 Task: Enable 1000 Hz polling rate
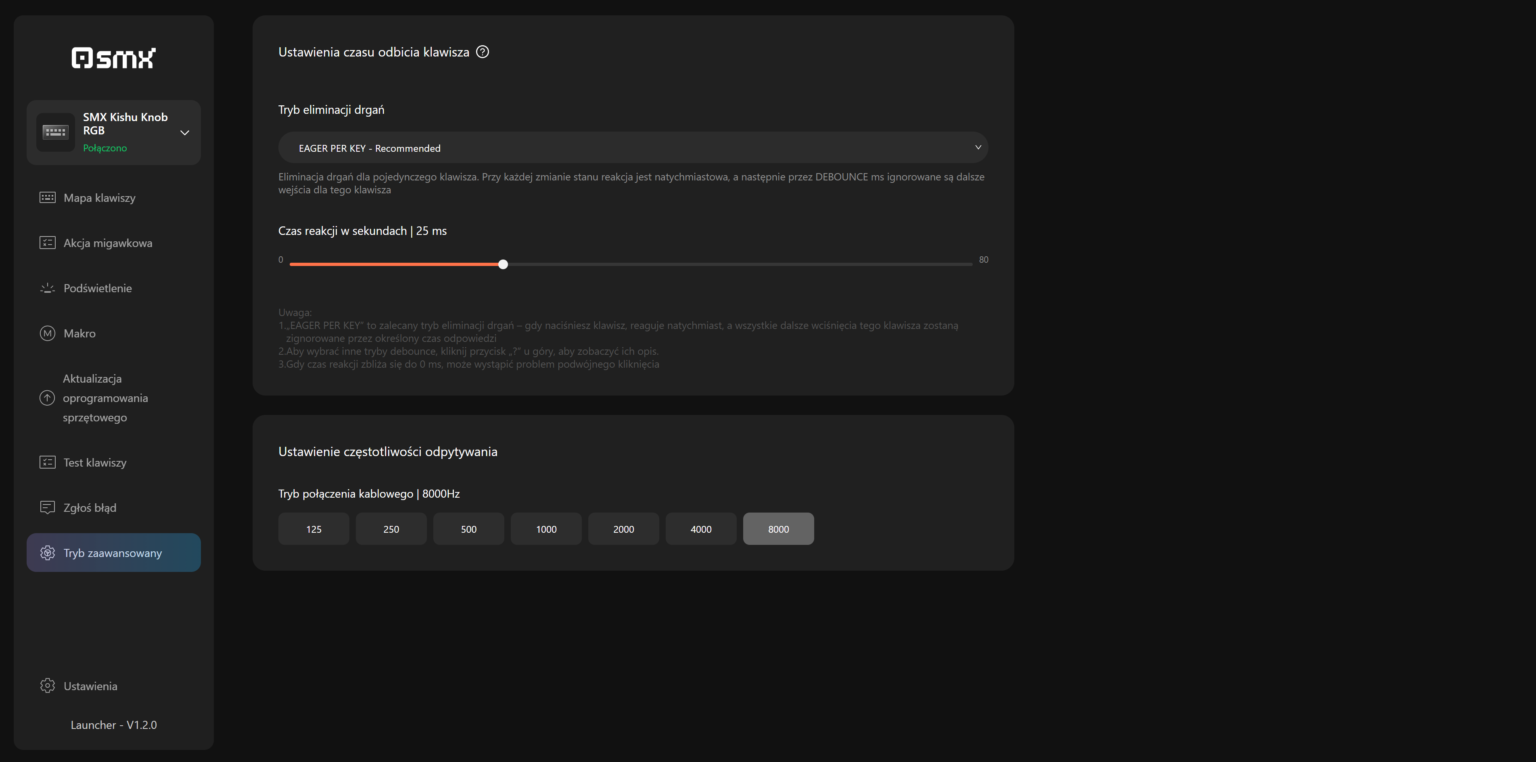pyautogui.click(x=546, y=528)
